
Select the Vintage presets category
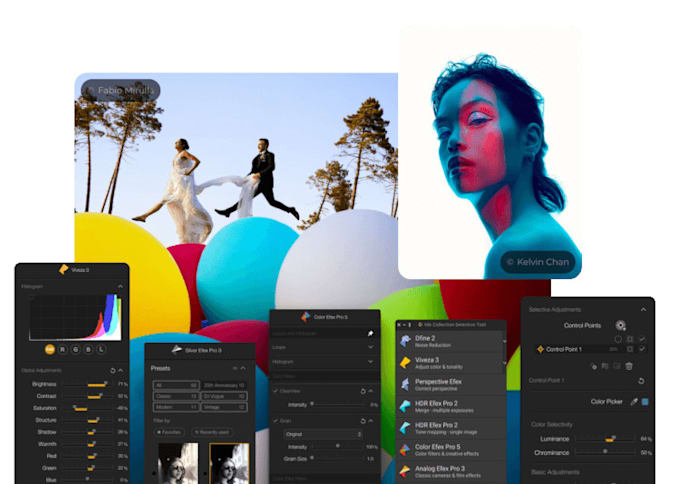[x=224, y=407]
